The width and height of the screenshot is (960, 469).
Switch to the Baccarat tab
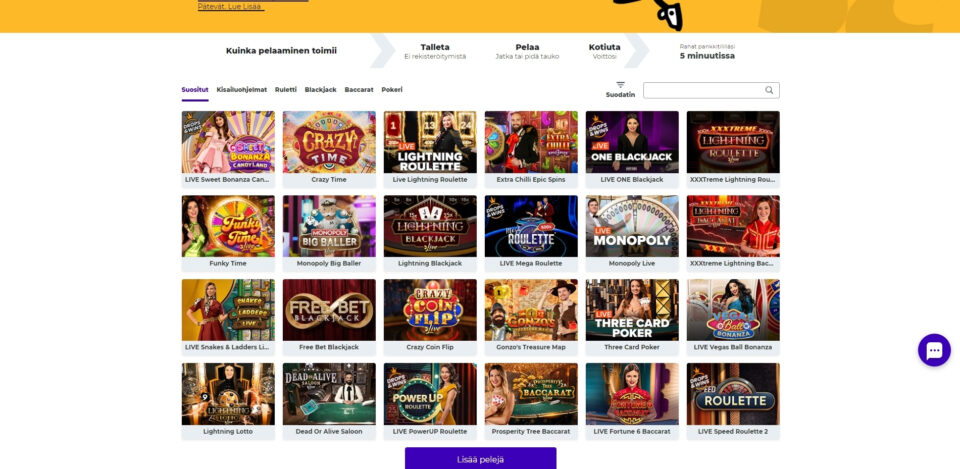359,89
